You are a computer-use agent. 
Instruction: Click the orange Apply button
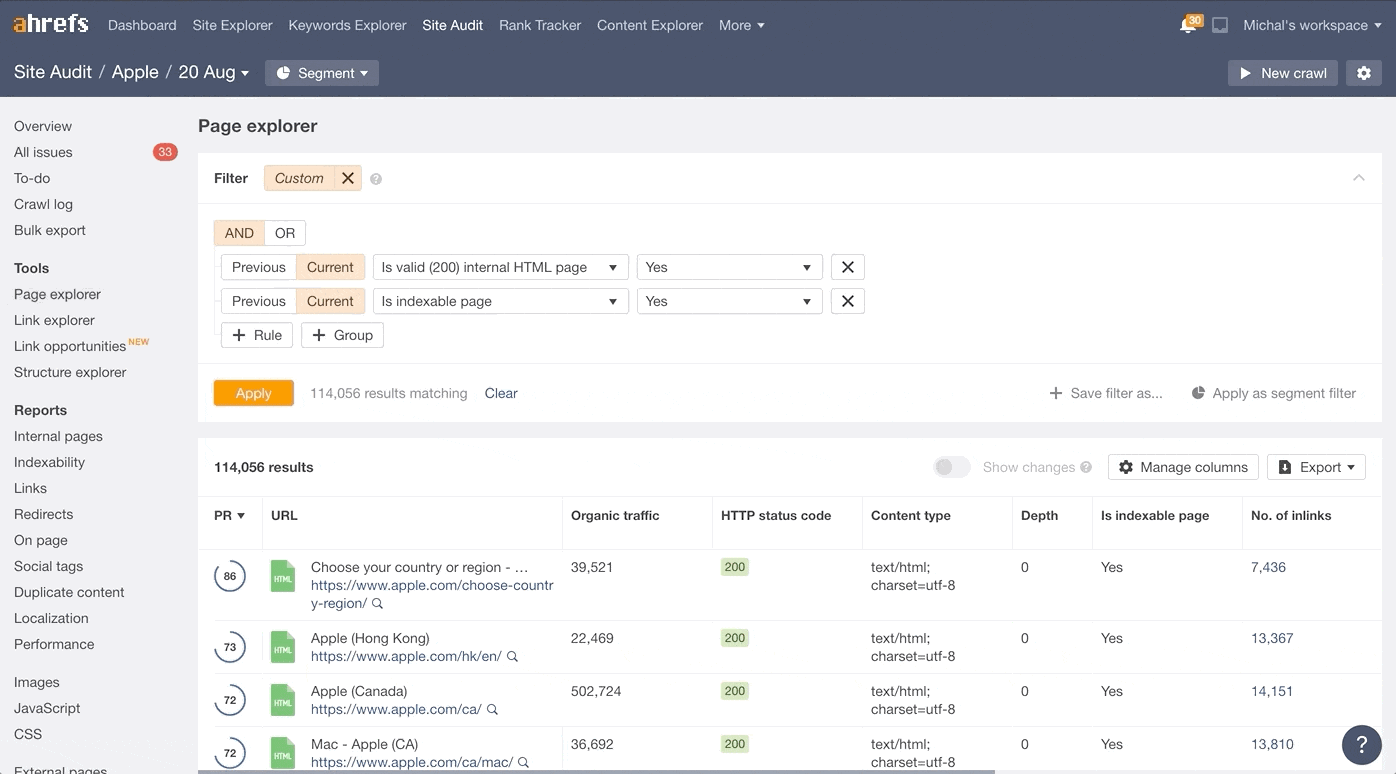pyautogui.click(x=254, y=393)
